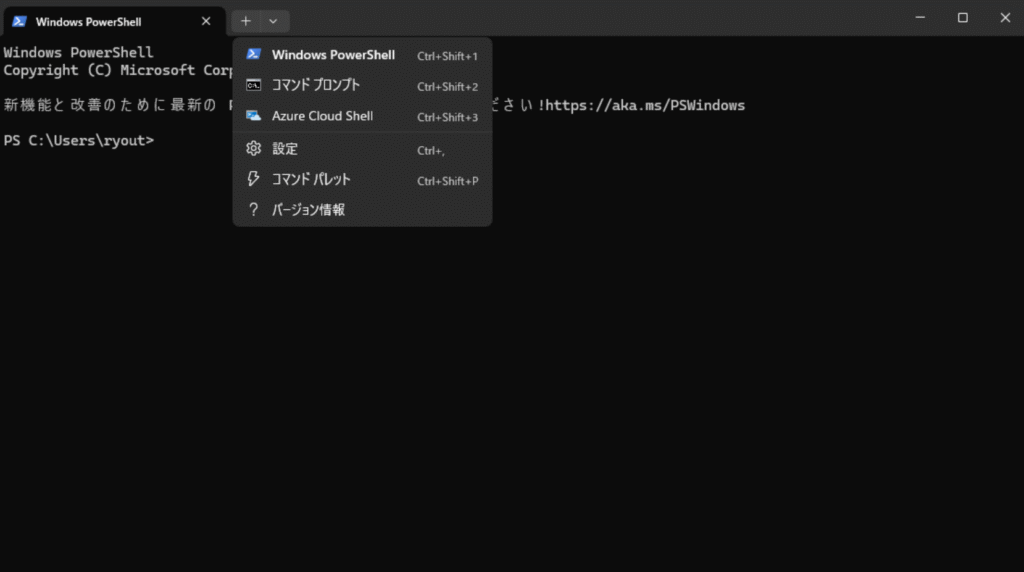Click the コマンド プロンプト console icon
The image size is (1024, 572).
[x=254, y=86]
